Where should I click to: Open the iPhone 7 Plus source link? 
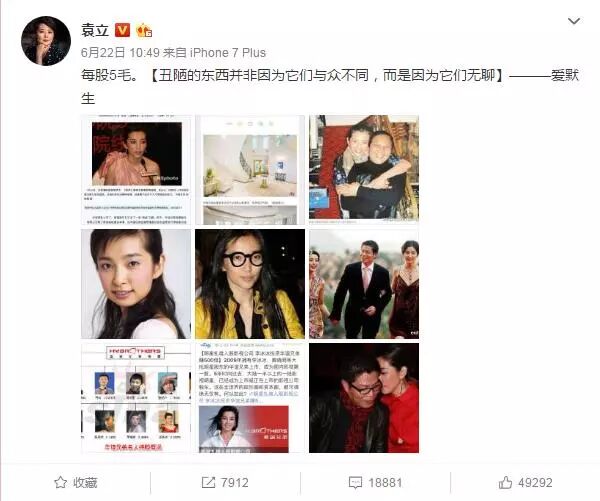point(228,52)
